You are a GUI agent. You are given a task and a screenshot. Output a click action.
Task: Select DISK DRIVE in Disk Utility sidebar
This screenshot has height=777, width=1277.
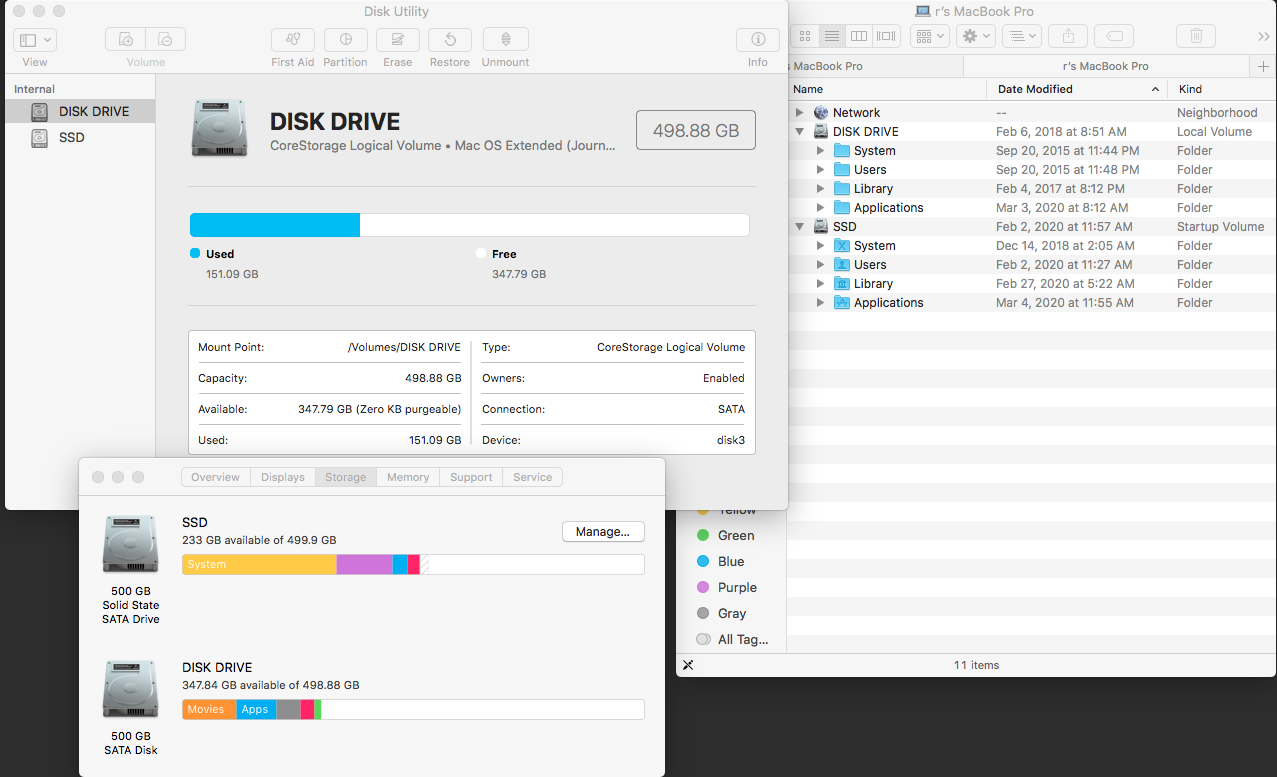(80, 111)
